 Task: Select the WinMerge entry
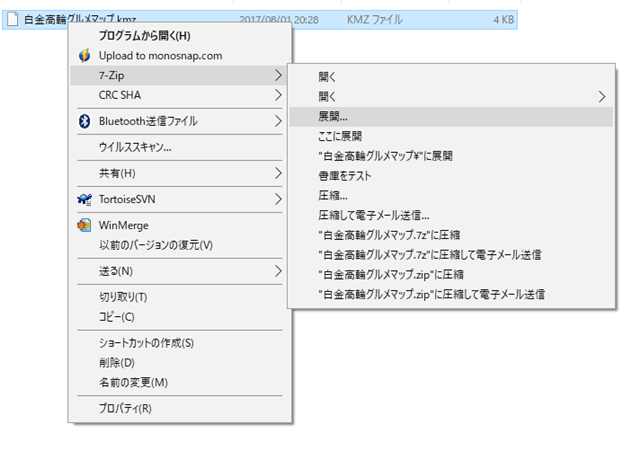coord(180,225)
